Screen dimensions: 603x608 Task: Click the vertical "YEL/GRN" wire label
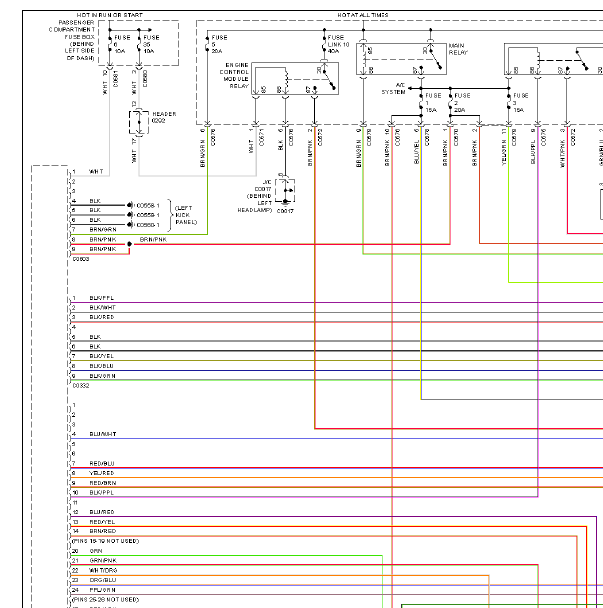coord(504,152)
